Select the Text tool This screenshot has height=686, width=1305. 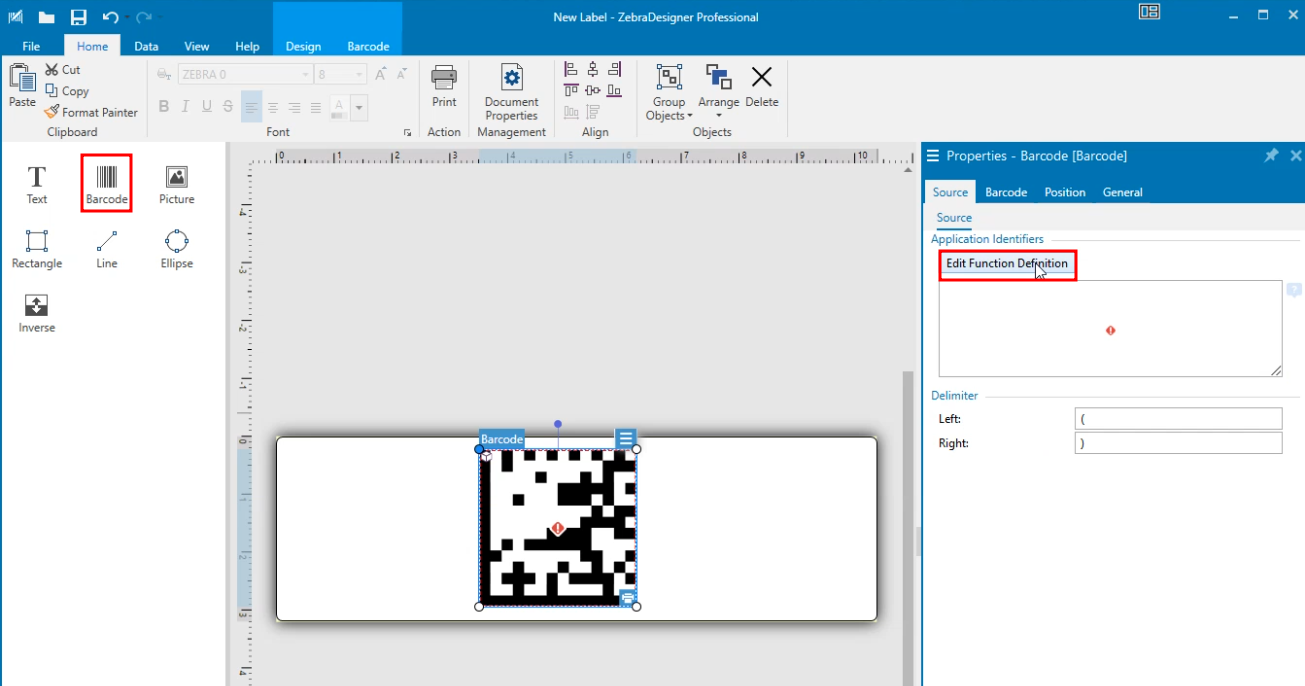(x=36, y=183)
